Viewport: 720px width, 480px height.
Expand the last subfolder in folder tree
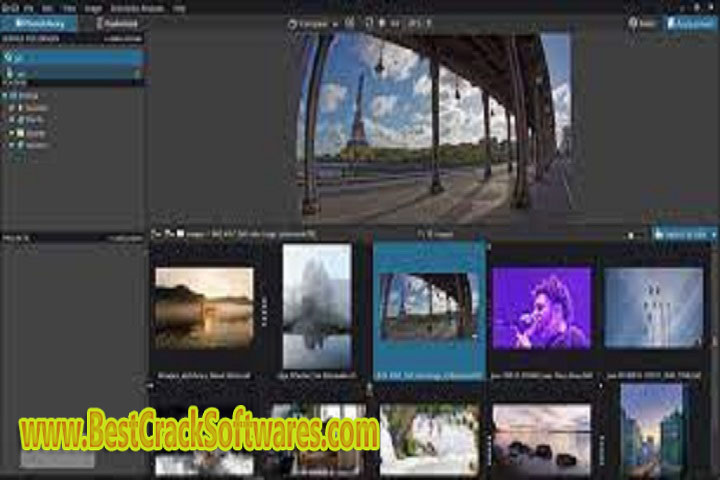point(12,145)
